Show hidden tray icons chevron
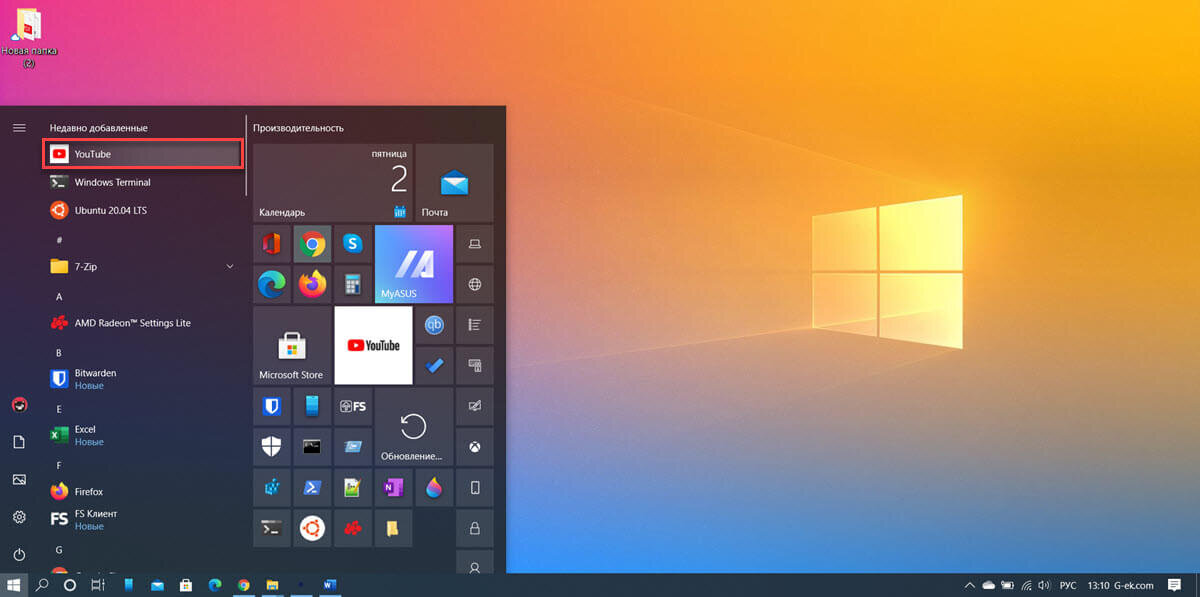Viewport: 1200px width, 597px height. [968, 585]
